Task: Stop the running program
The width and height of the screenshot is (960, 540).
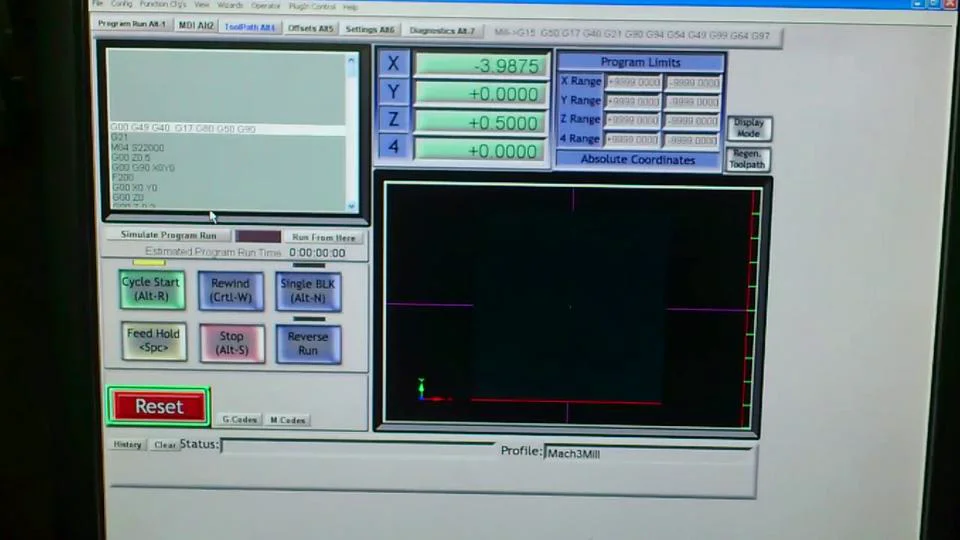Action: click(x=231, y=343)
